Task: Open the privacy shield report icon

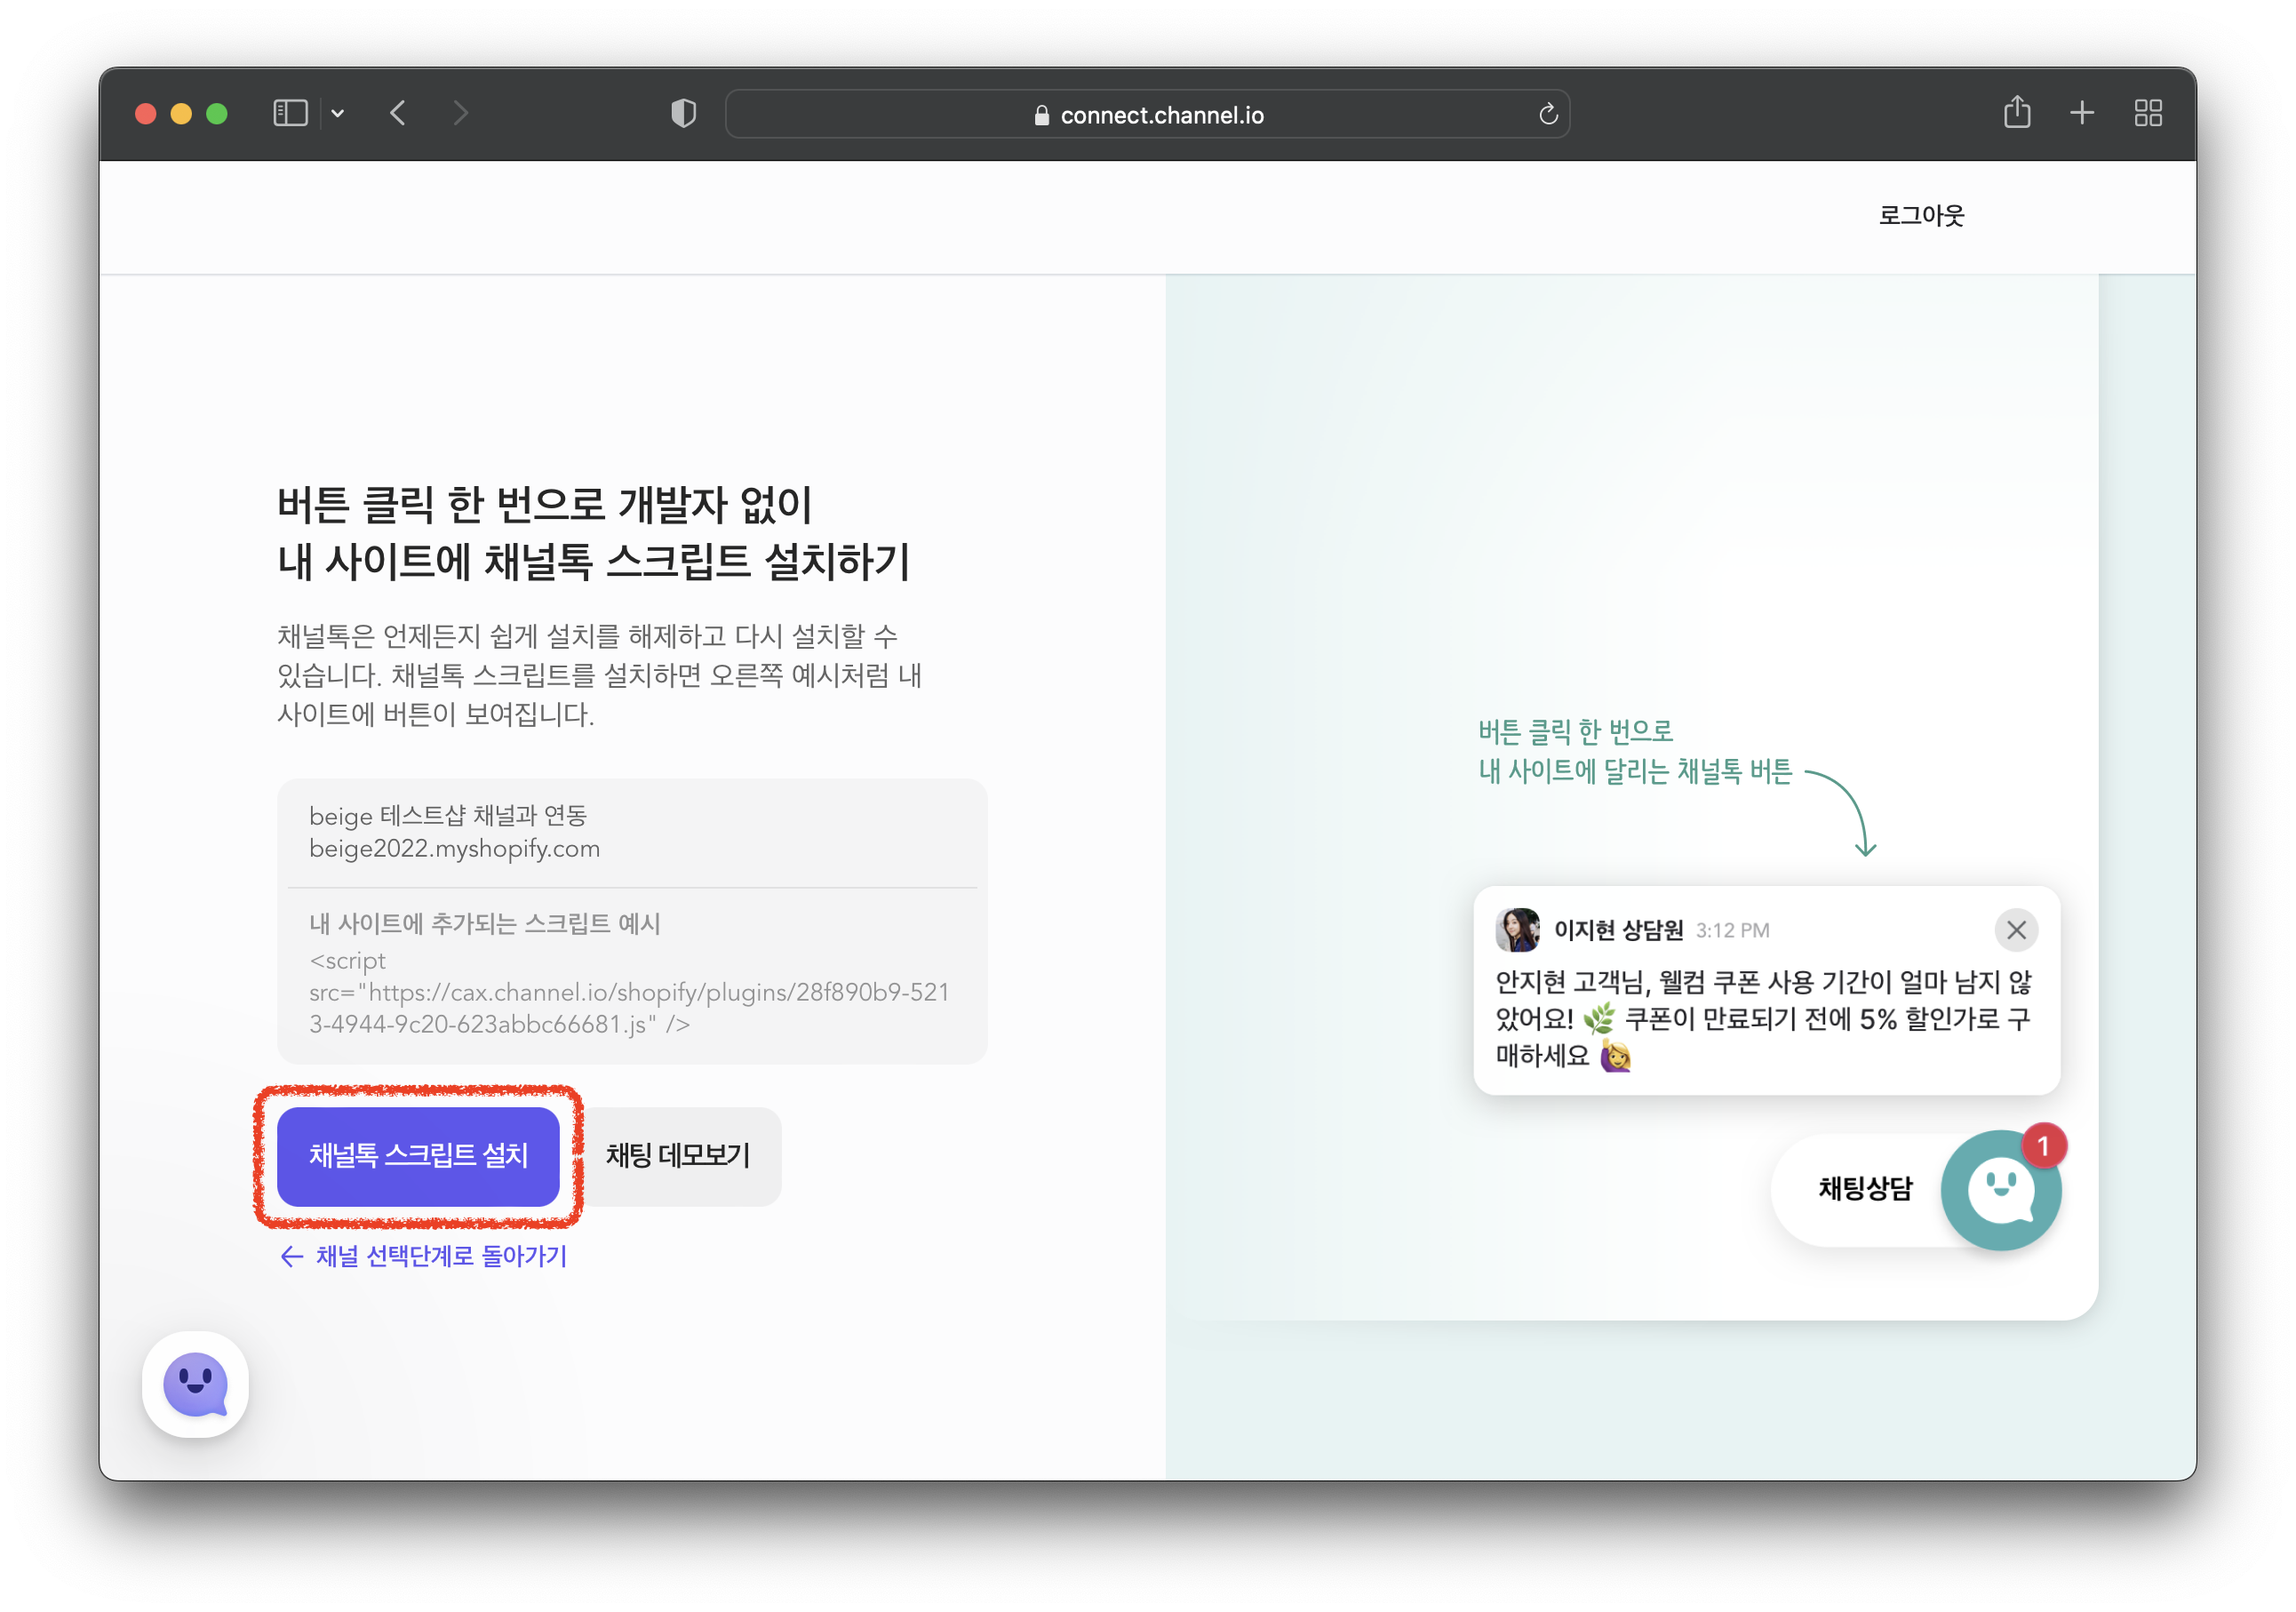Action: click(x=683, y=113)
